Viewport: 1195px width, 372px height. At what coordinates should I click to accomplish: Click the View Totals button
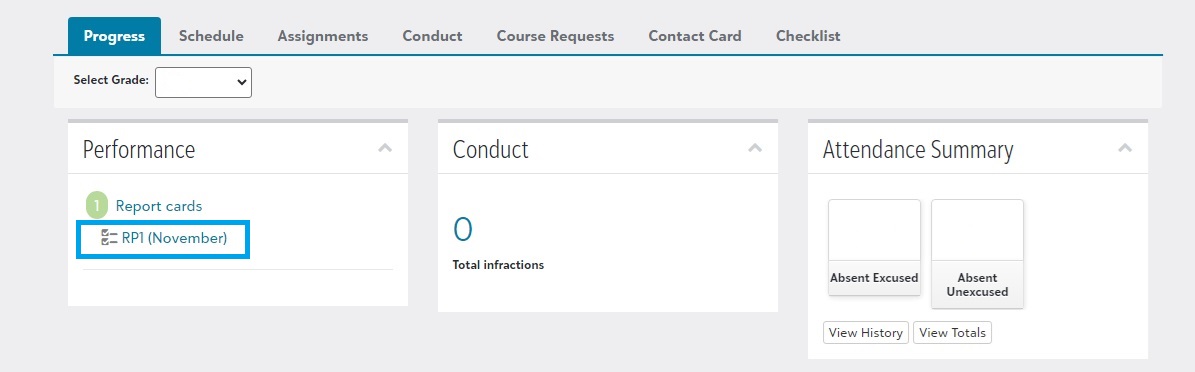(x=953, y=332)
